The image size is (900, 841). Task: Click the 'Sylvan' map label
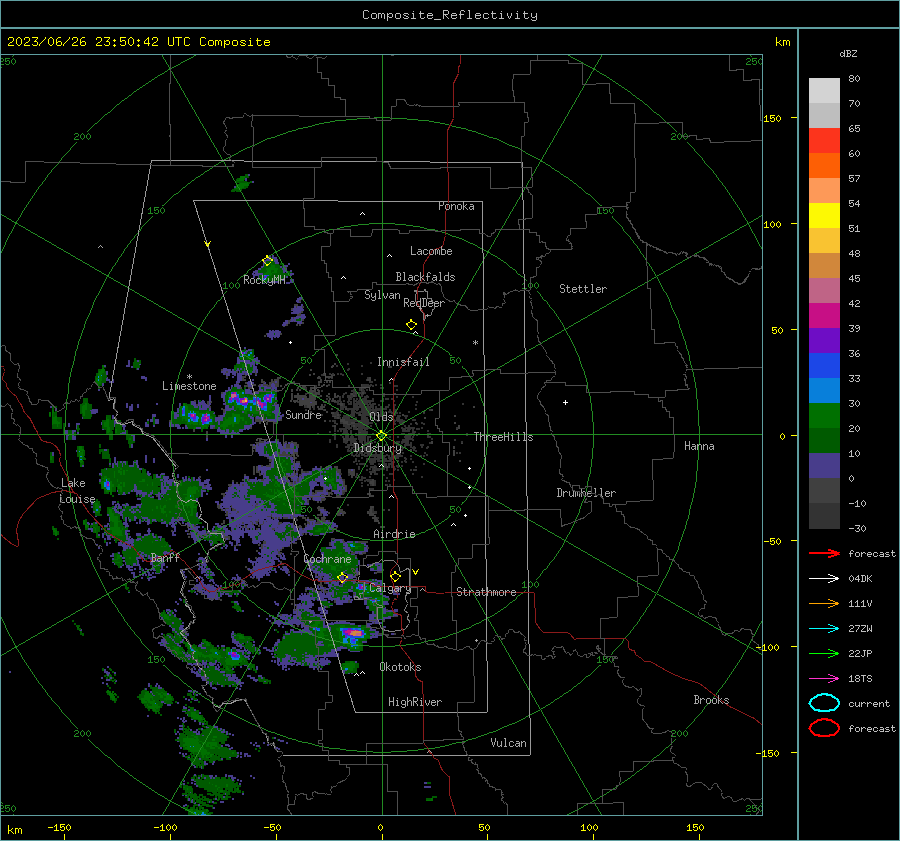(382, 295)
